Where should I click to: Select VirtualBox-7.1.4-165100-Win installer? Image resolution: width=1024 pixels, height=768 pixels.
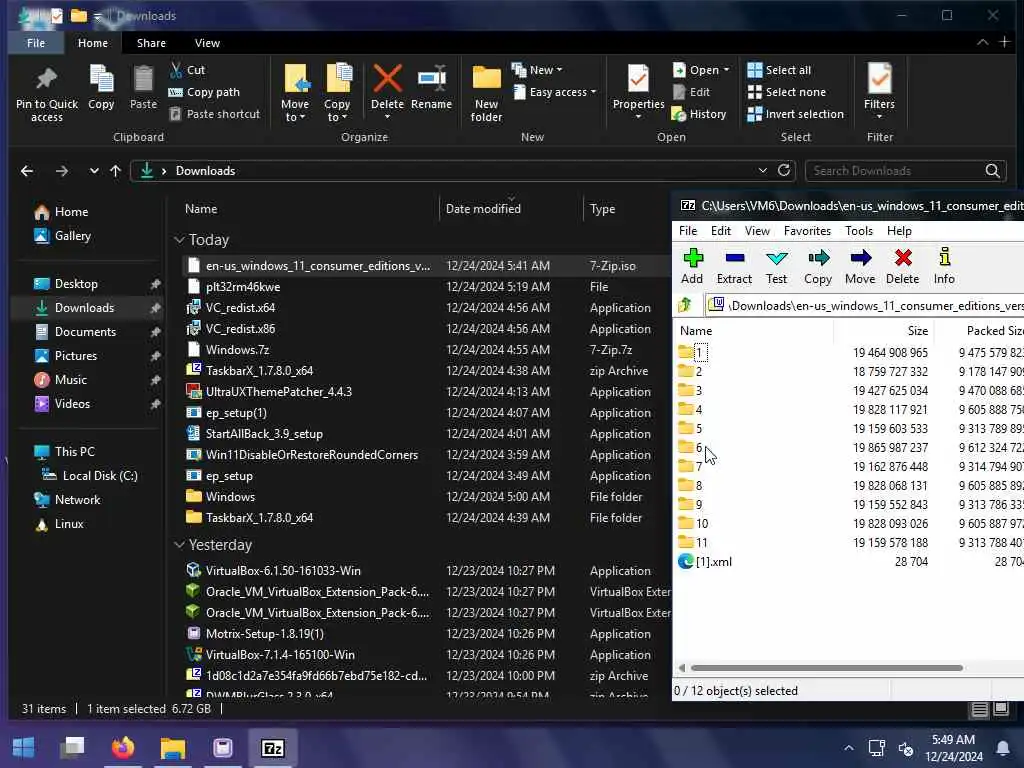(x=280, y=655)
